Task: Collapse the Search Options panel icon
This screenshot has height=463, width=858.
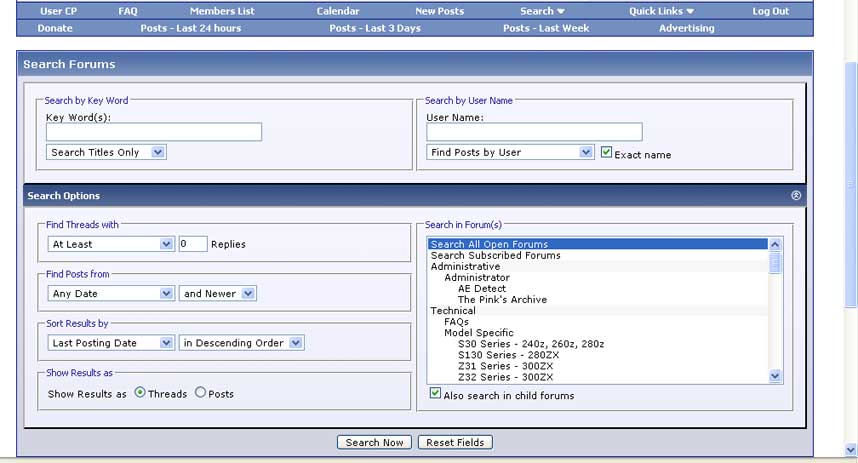Action: coord(796,196)
